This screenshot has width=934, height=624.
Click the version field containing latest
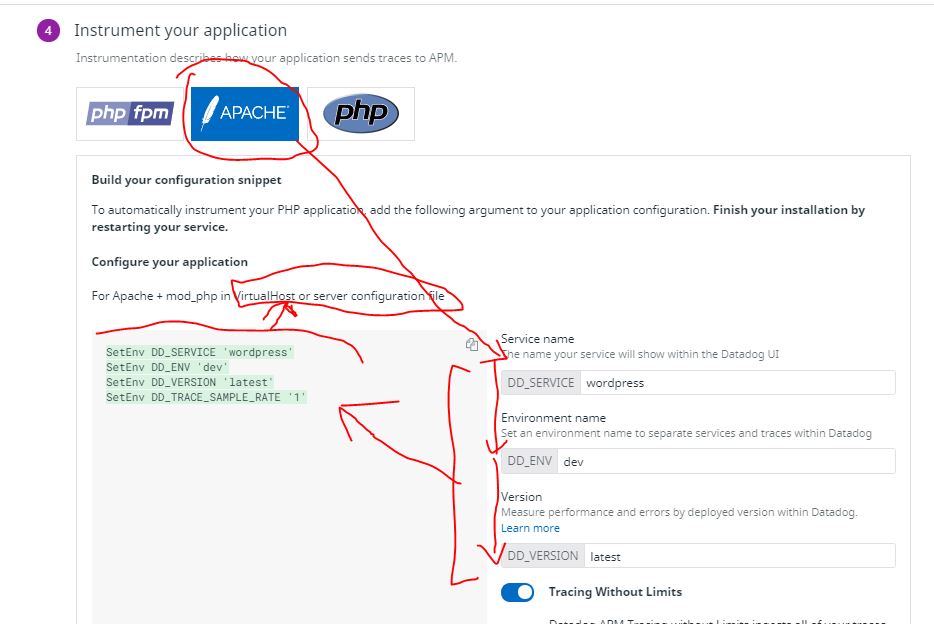pyautogui.click(x=738, y=556)
